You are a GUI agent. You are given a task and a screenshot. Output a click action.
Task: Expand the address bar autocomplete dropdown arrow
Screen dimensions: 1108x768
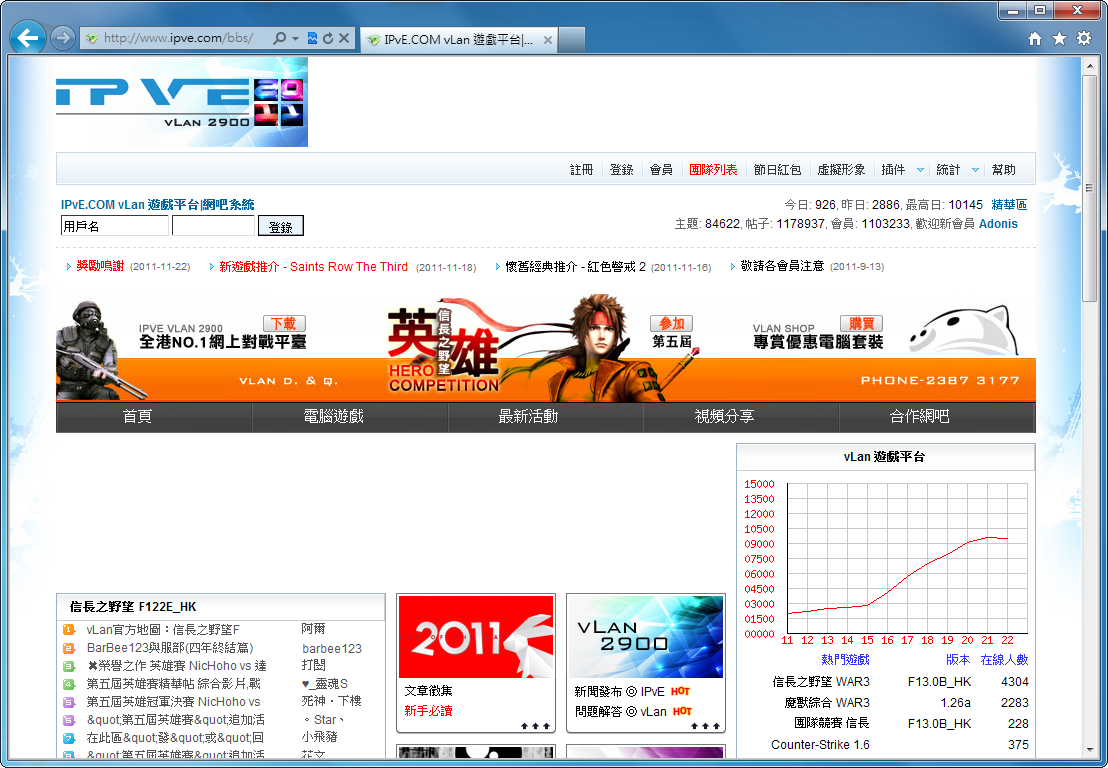(x=296, y=38)
